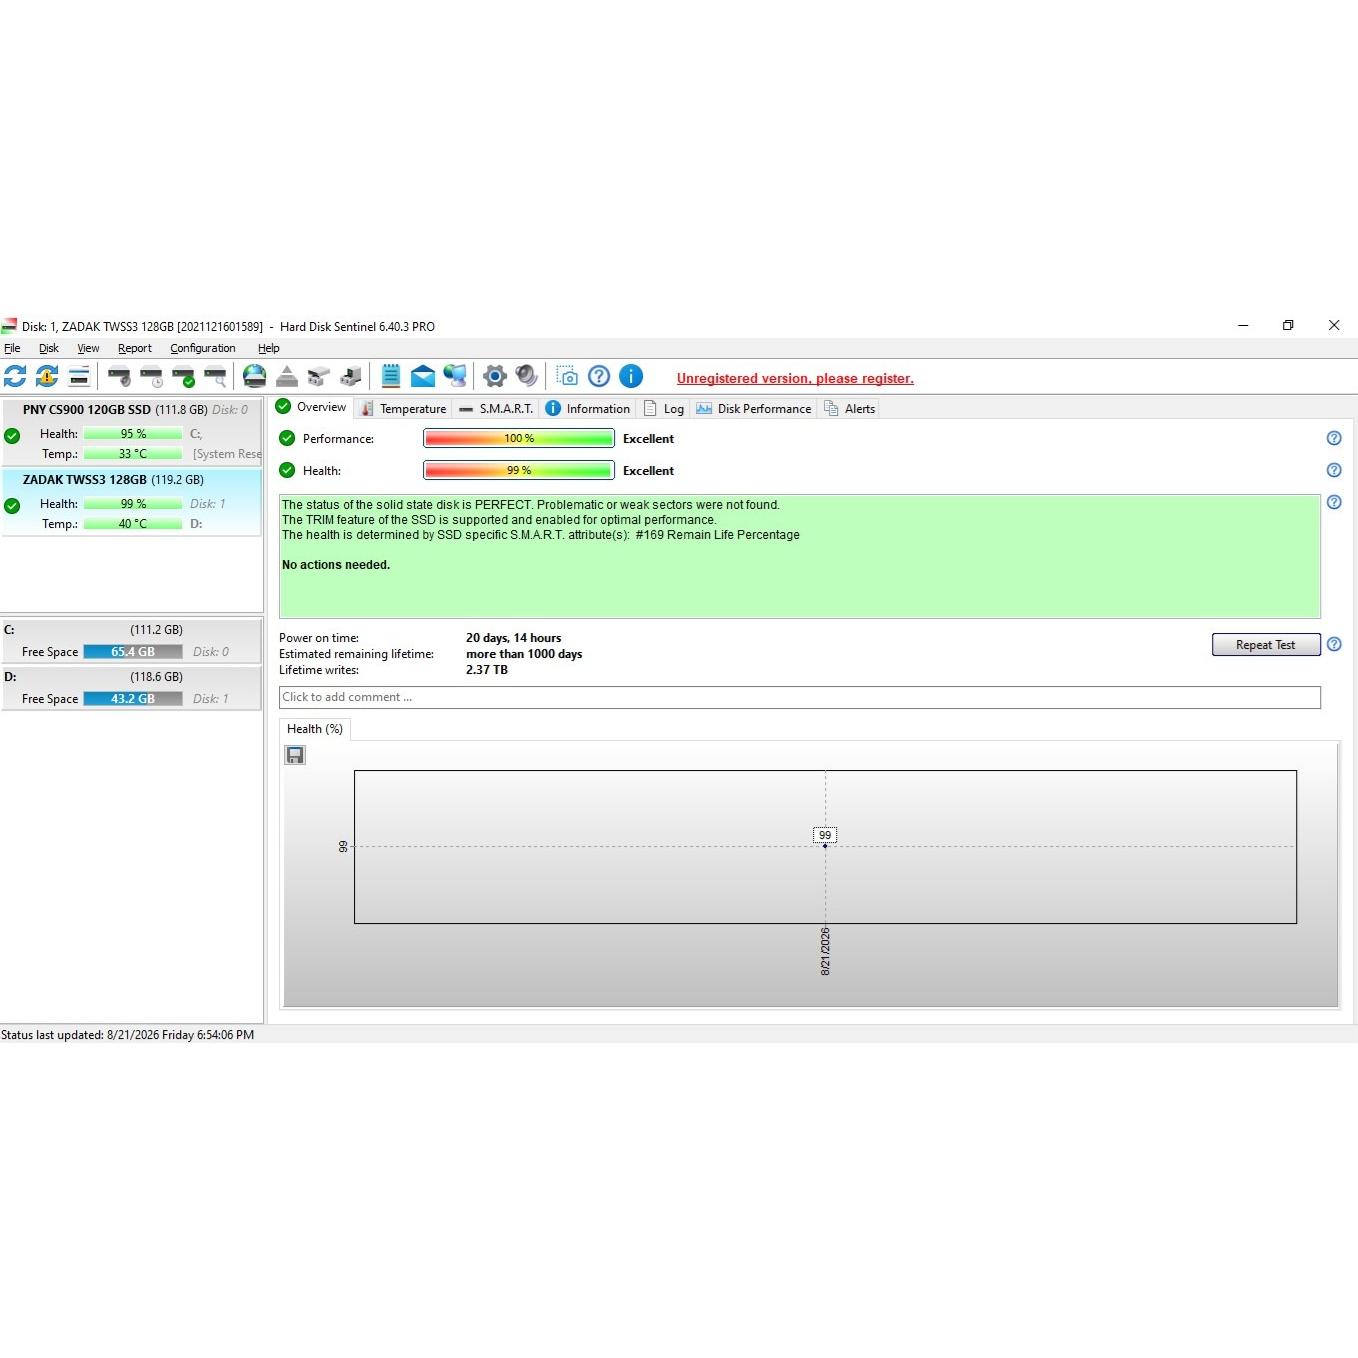The height and width of the screenshot is (1358, 1358).
Task: Switch to the Alerts tab
Action: click(849, 408)
